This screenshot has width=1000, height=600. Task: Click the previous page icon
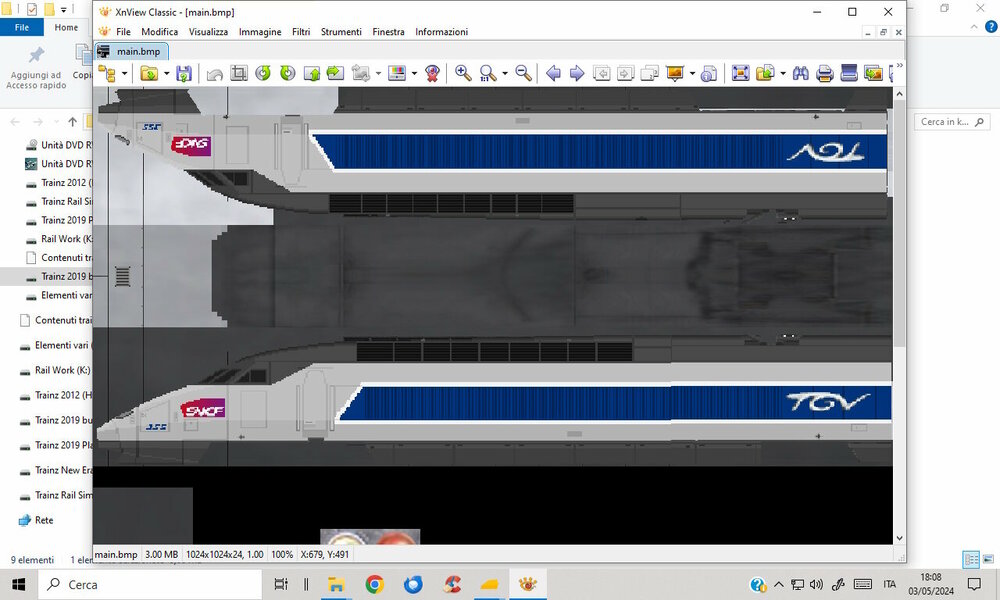(x=601, y=73)
